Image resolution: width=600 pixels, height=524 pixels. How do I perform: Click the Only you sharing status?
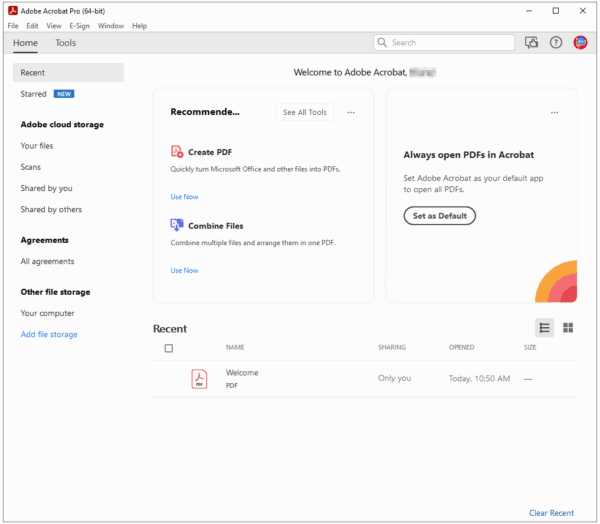click(x=395, y=378)
